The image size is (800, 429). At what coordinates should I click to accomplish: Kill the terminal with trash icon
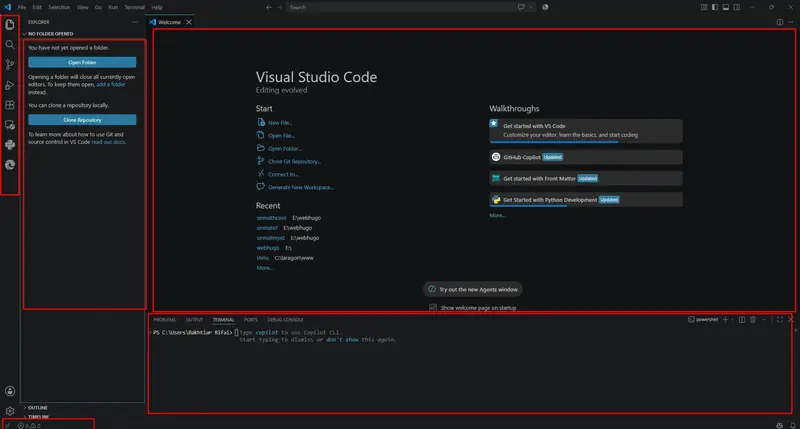click(x=753, y=320)
